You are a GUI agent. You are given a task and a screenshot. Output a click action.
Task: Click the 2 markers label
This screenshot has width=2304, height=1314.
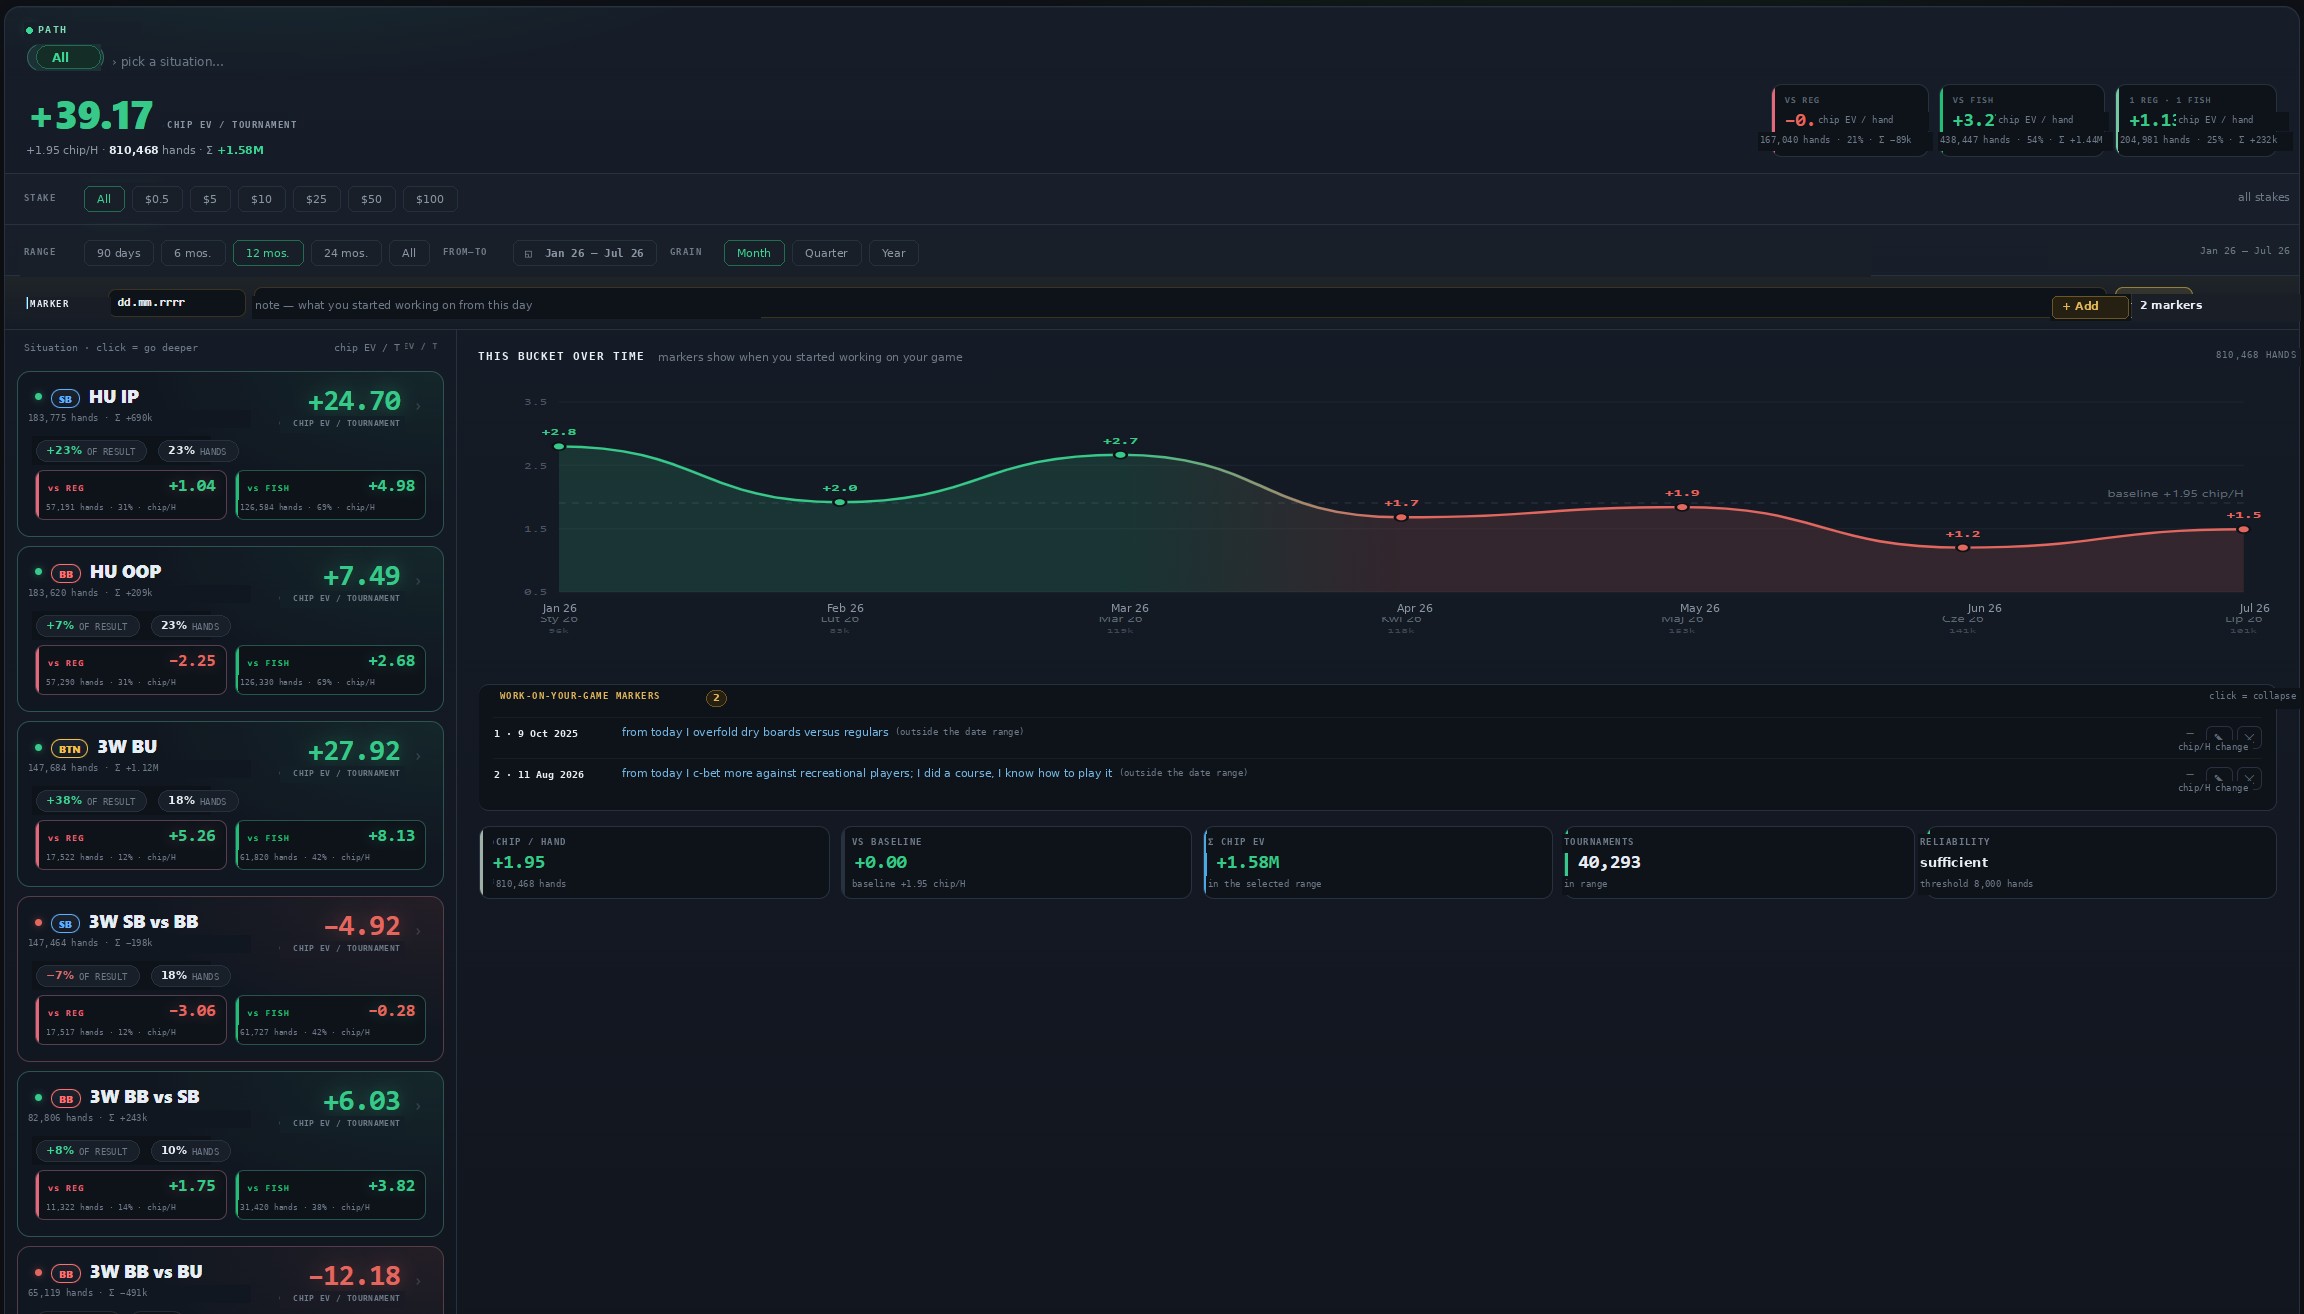pos(2171,305)
